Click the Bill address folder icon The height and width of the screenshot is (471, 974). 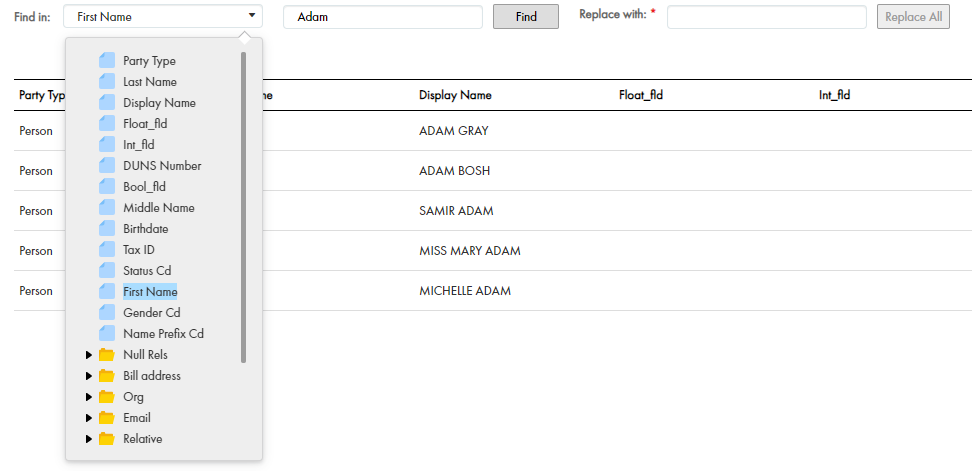click(x=107, y=376)
